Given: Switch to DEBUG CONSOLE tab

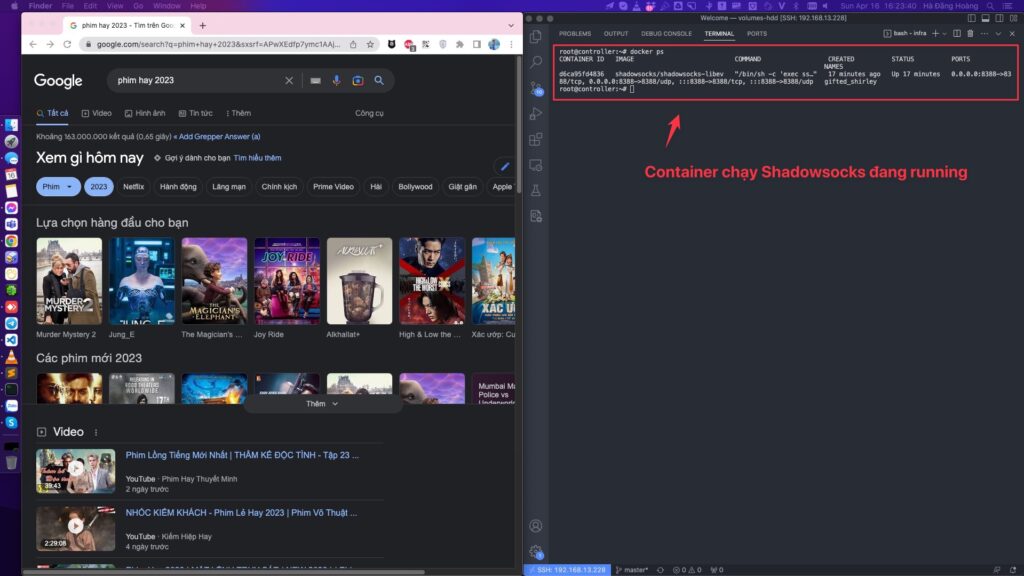Looking at the screenshot, I should click(x=666, y=33).
